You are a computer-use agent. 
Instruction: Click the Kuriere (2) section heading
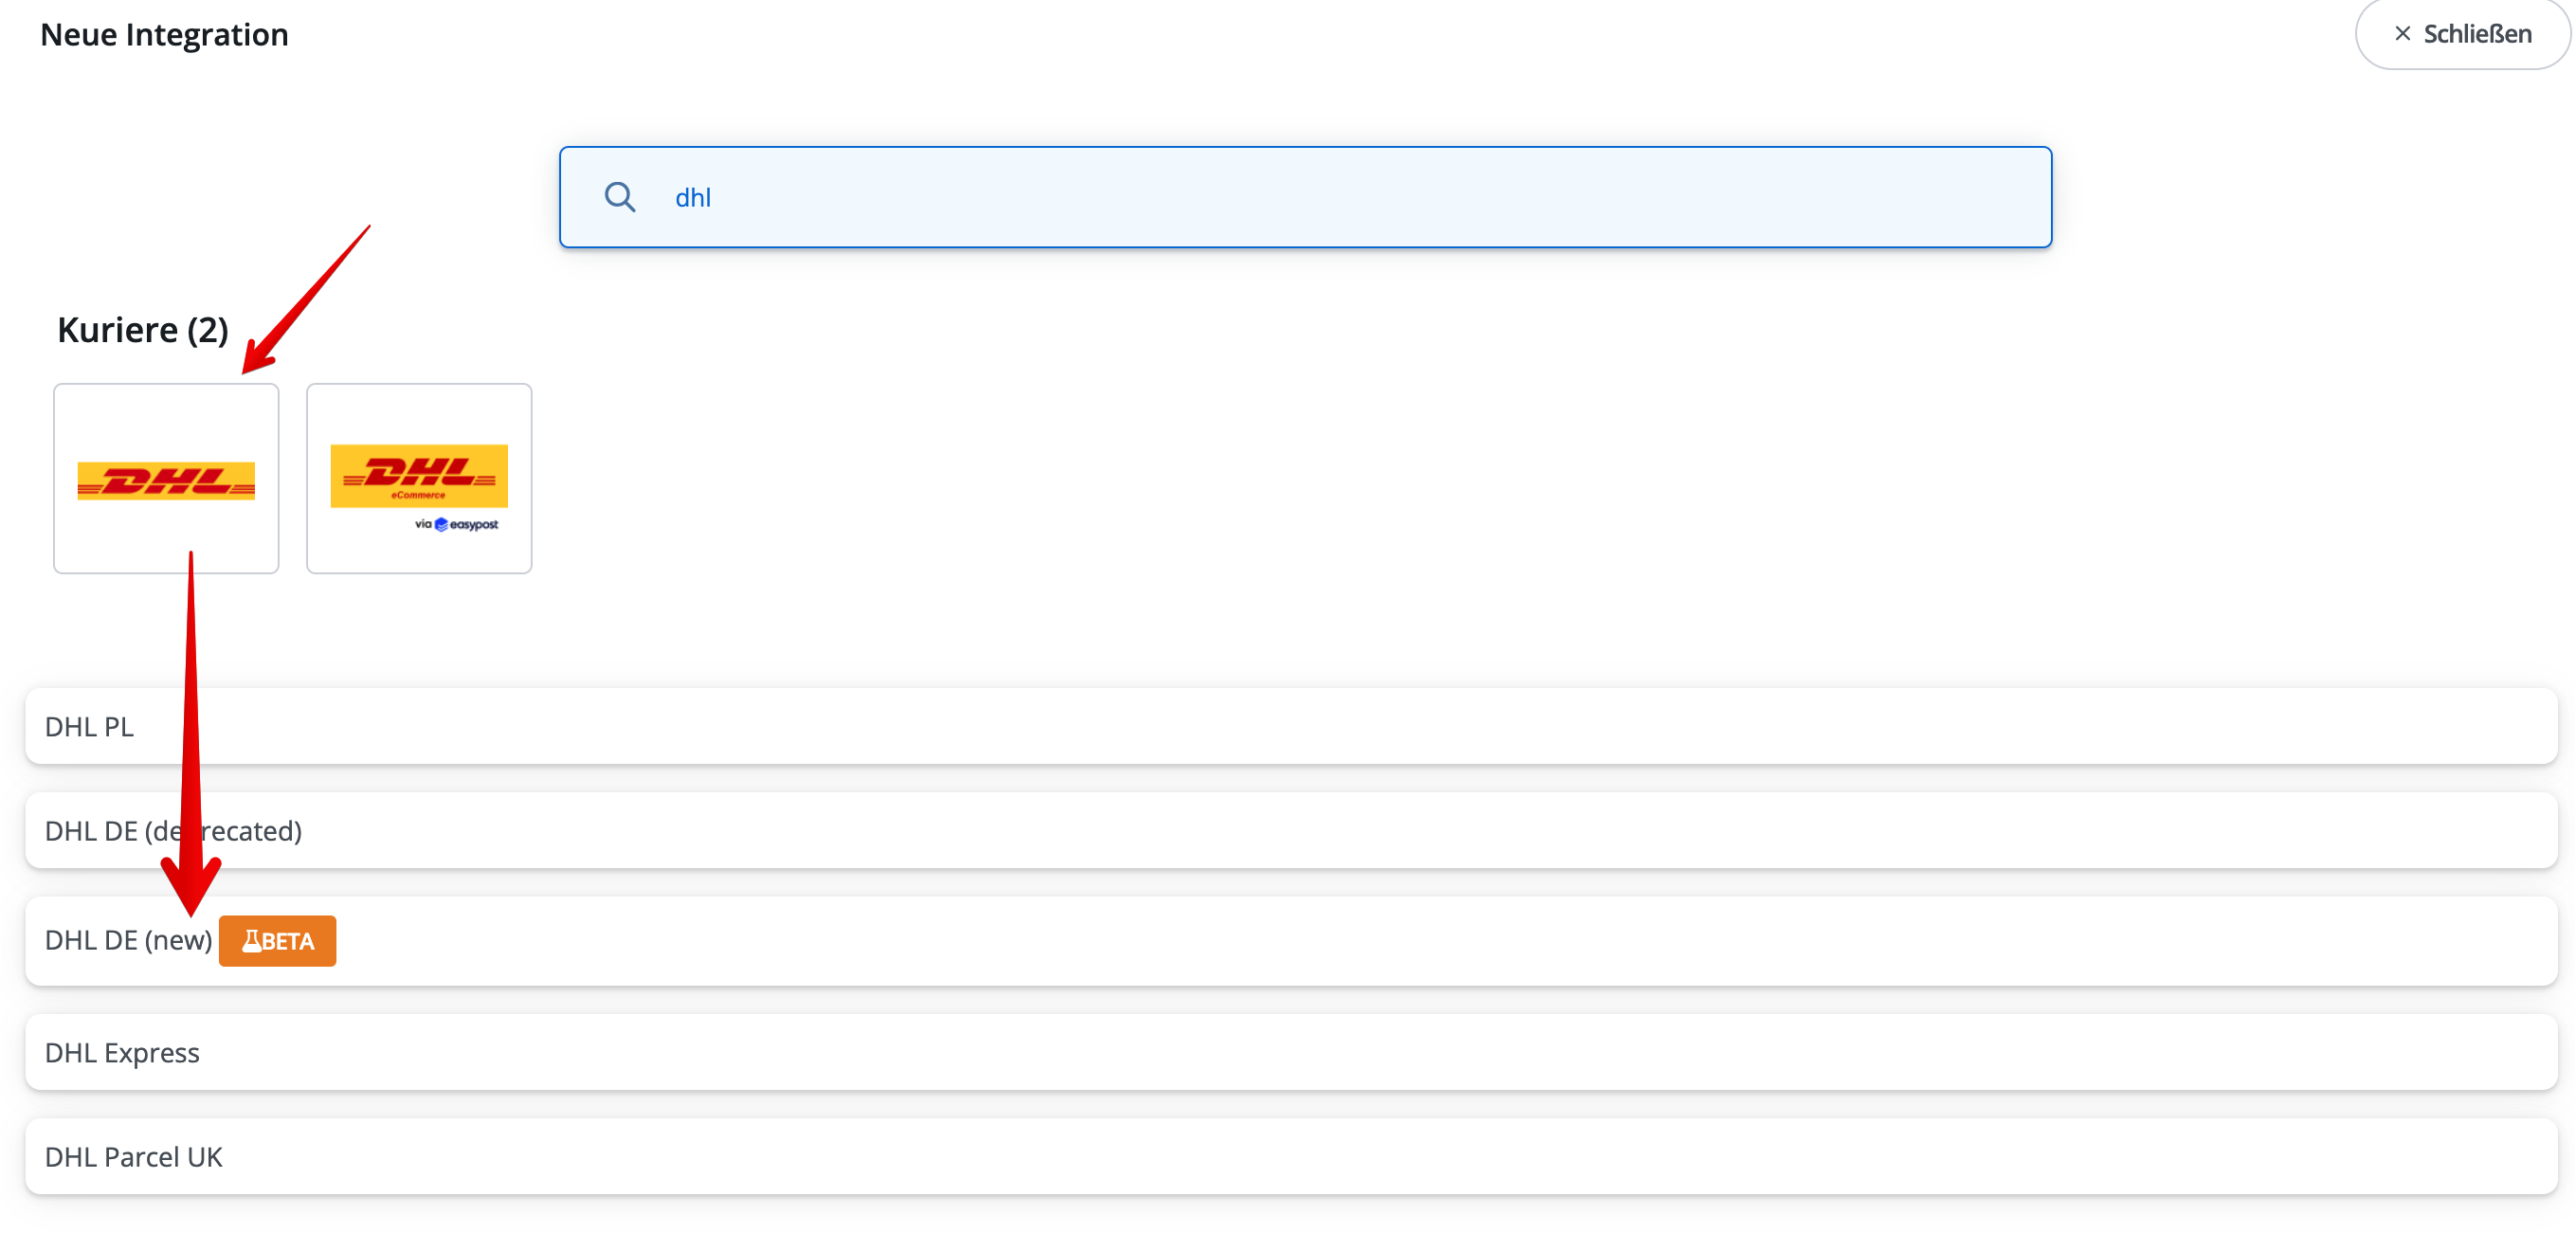click(143, 330)
